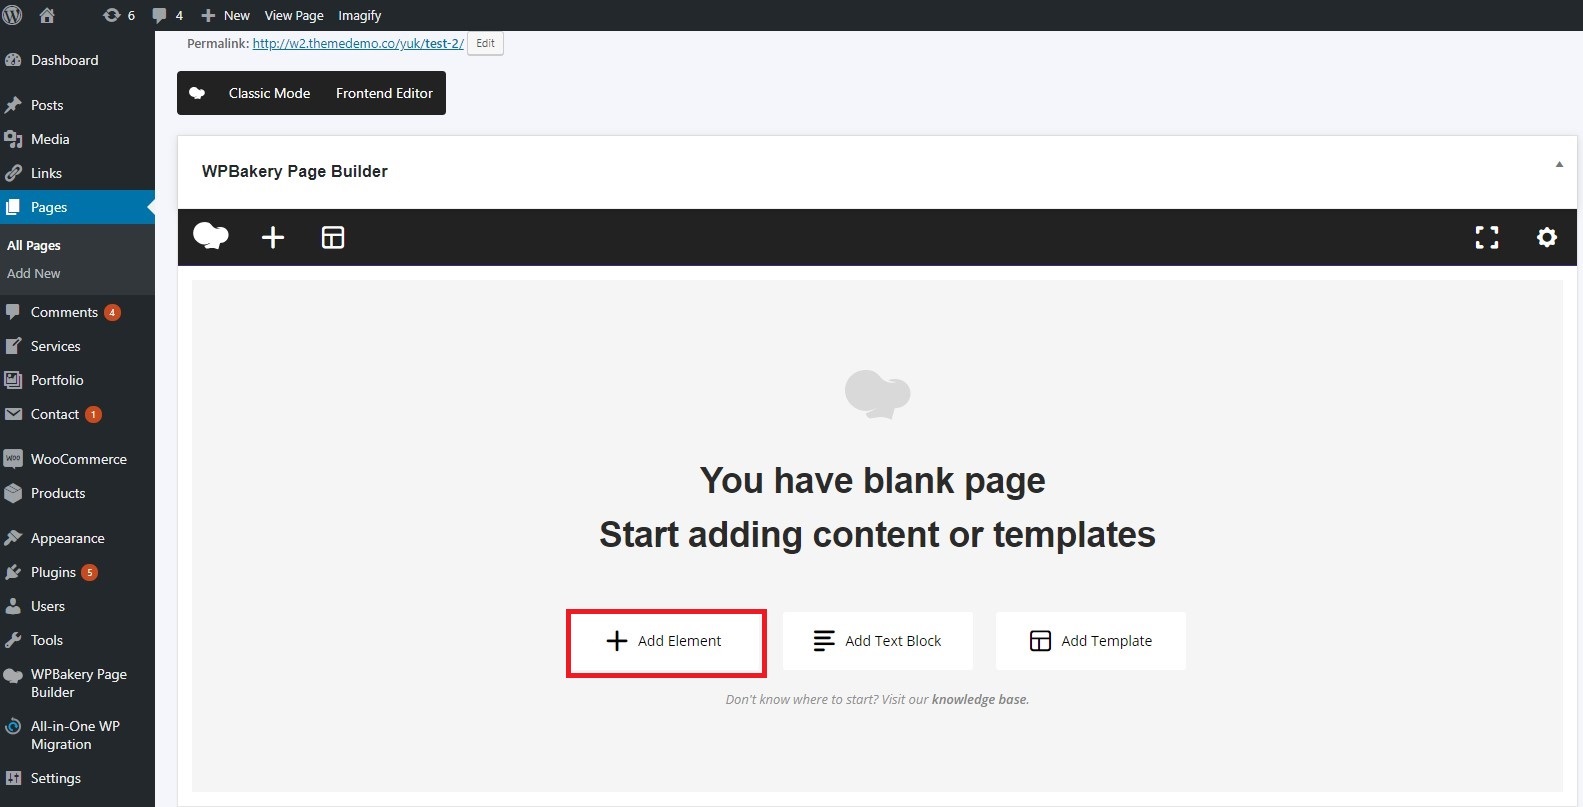1583x807 pixels.
Task: Open WooCommerce in the sidebar menu
Action: 78,459
